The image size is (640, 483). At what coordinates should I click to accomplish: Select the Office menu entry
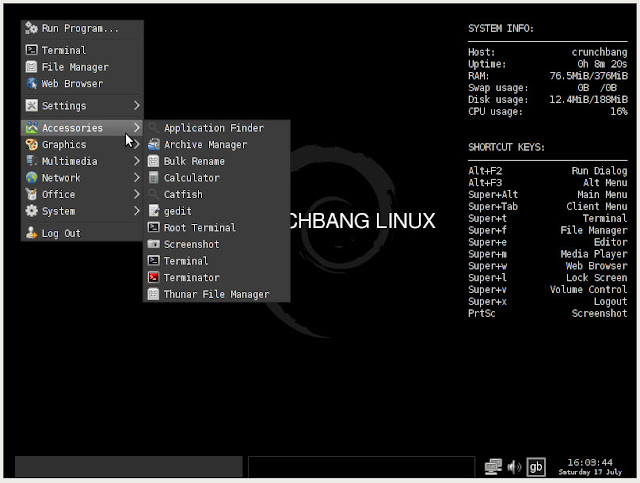point(82,194)
